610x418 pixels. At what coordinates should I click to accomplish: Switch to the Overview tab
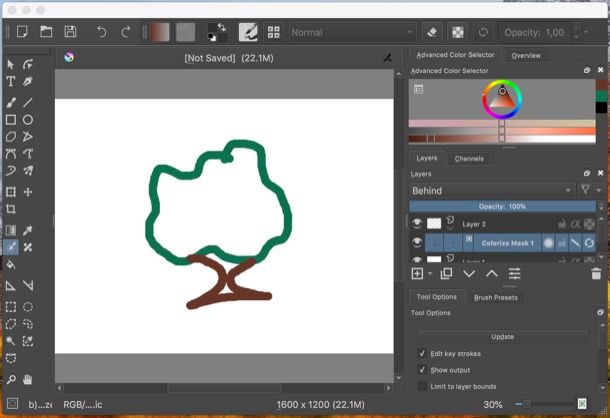click(x=526, y=55)
